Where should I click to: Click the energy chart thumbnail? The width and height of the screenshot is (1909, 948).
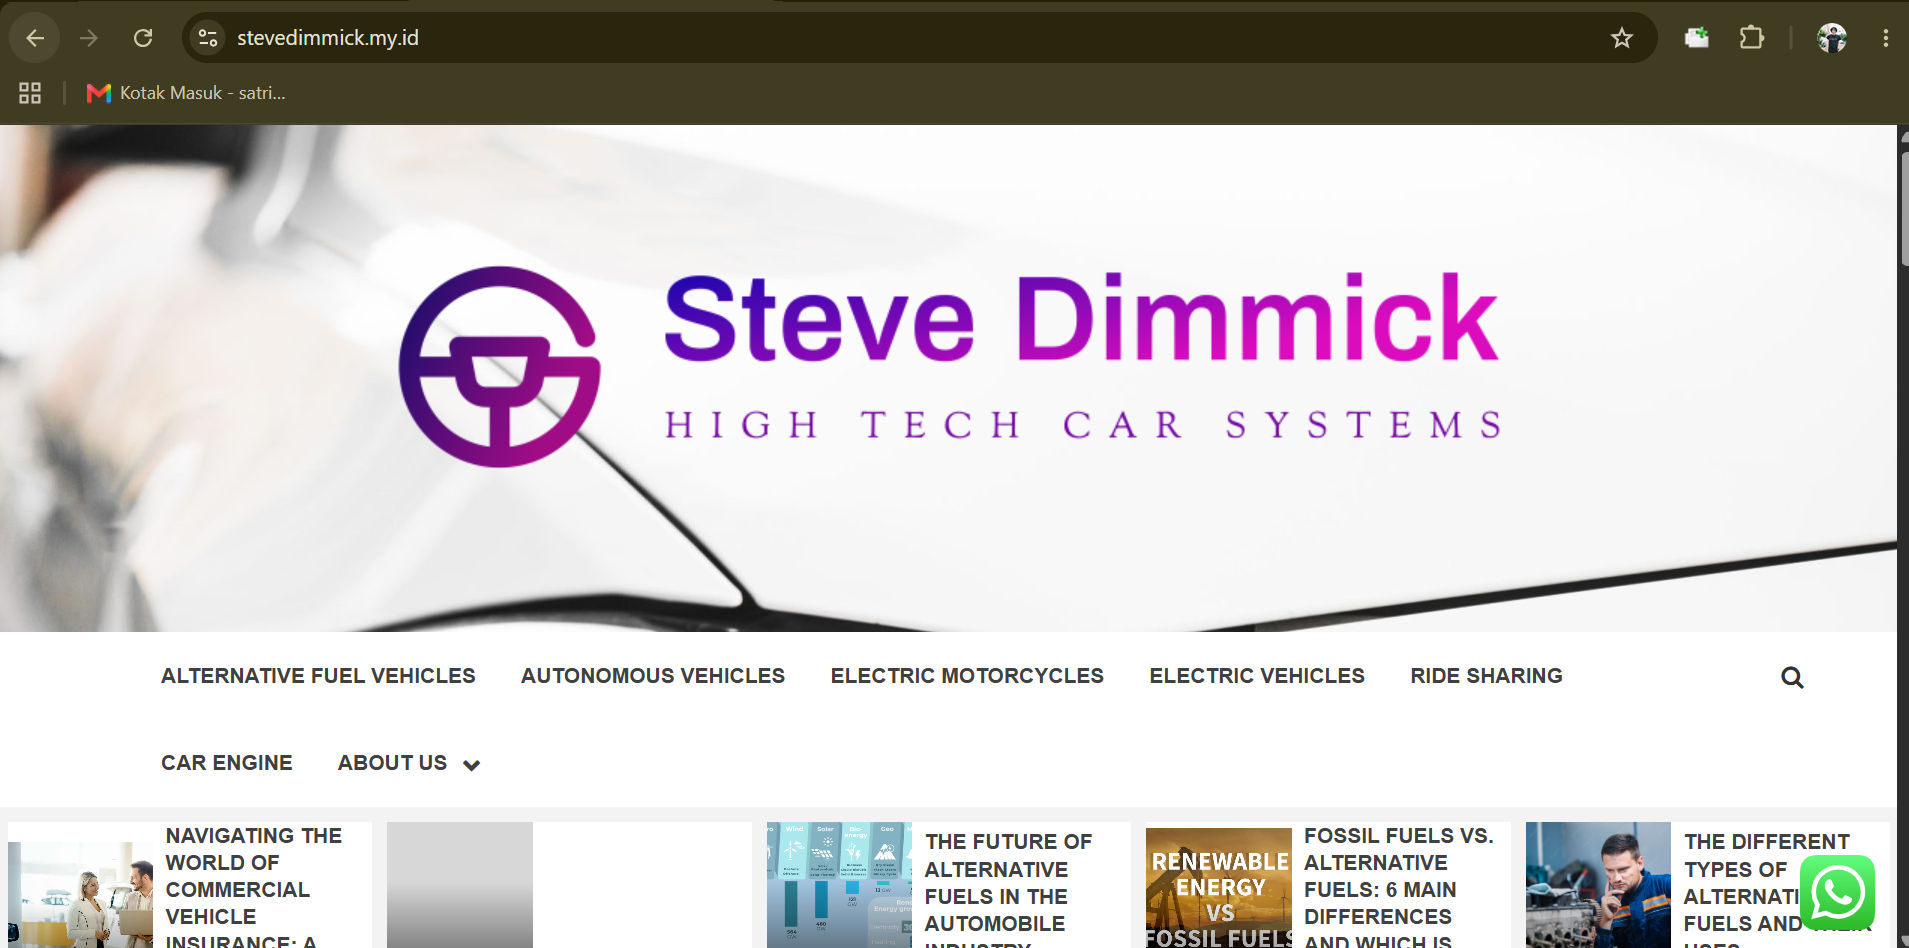coord(839,885)
